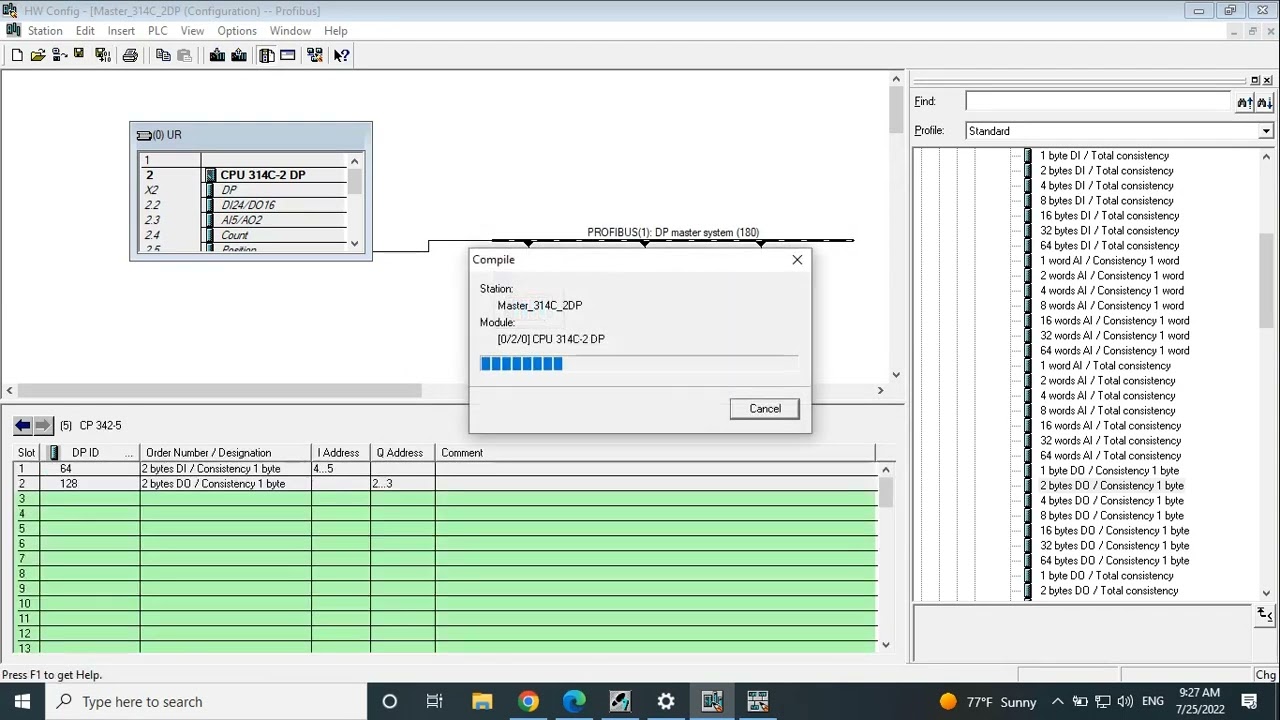The width and height of the screenshot is (1280, 720).
Task: Click the I Address column header
Action: [x=340, y=453]
